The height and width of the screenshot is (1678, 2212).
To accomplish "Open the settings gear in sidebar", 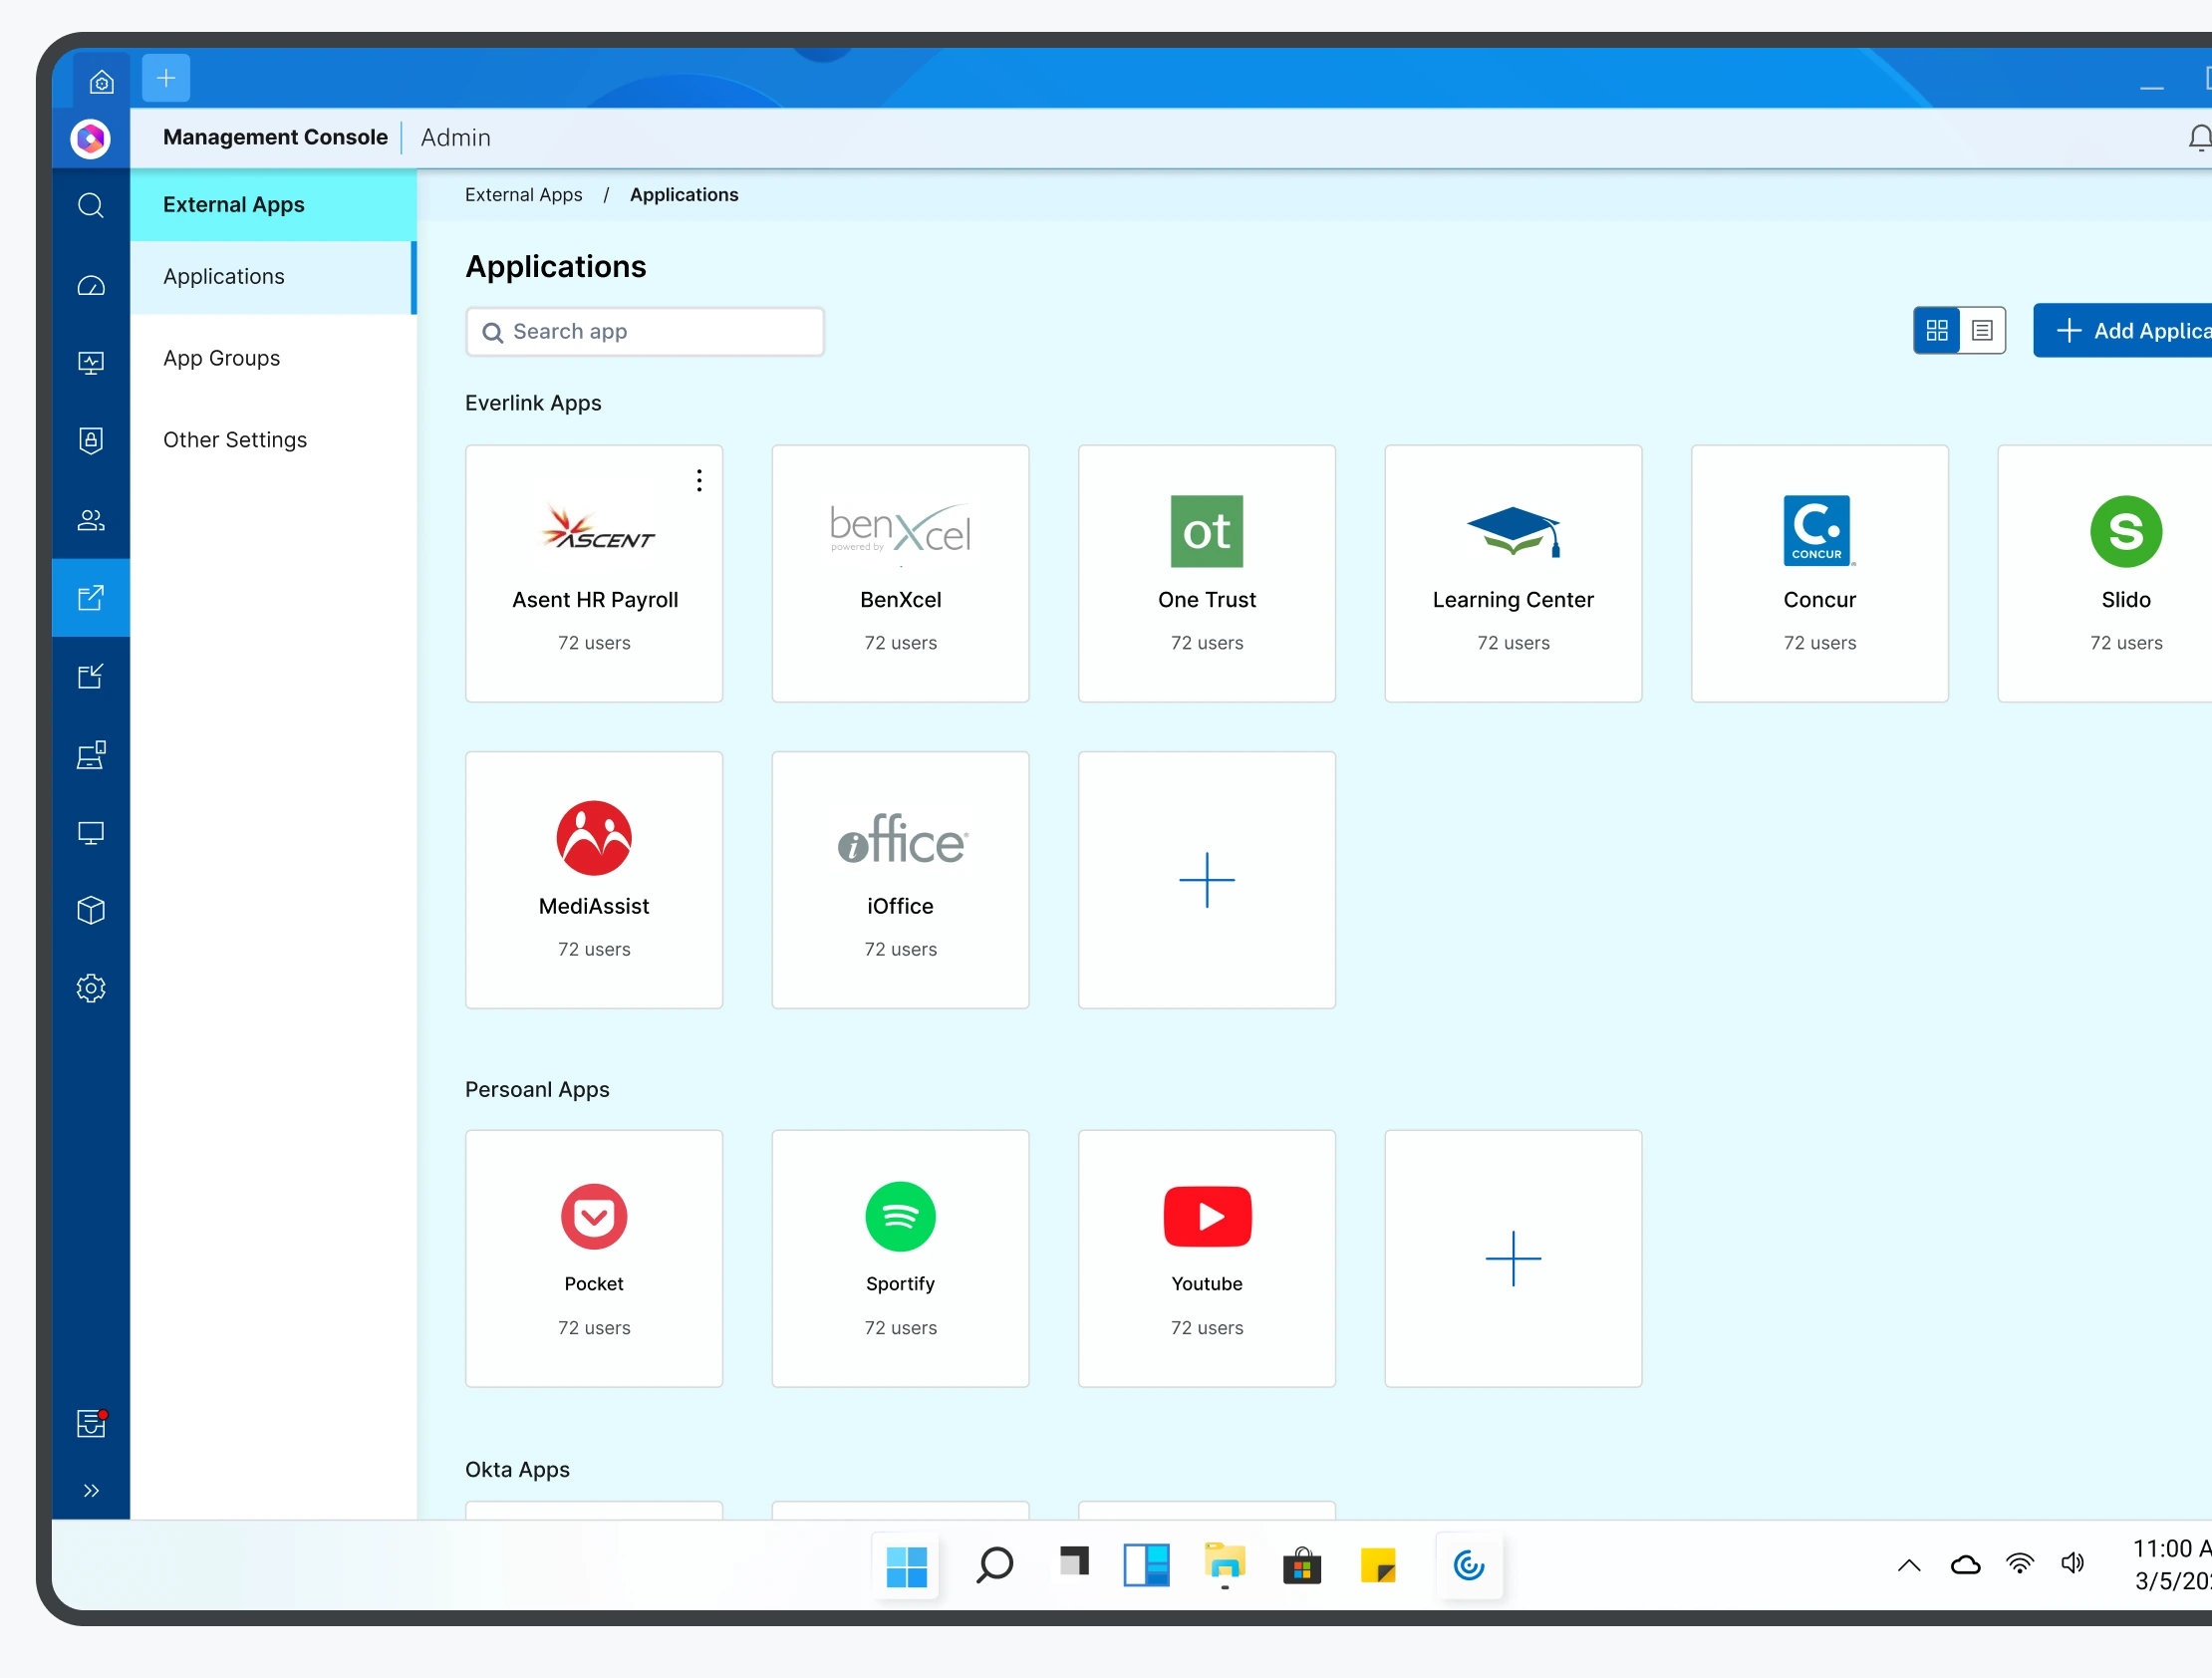I will [91, 989].
